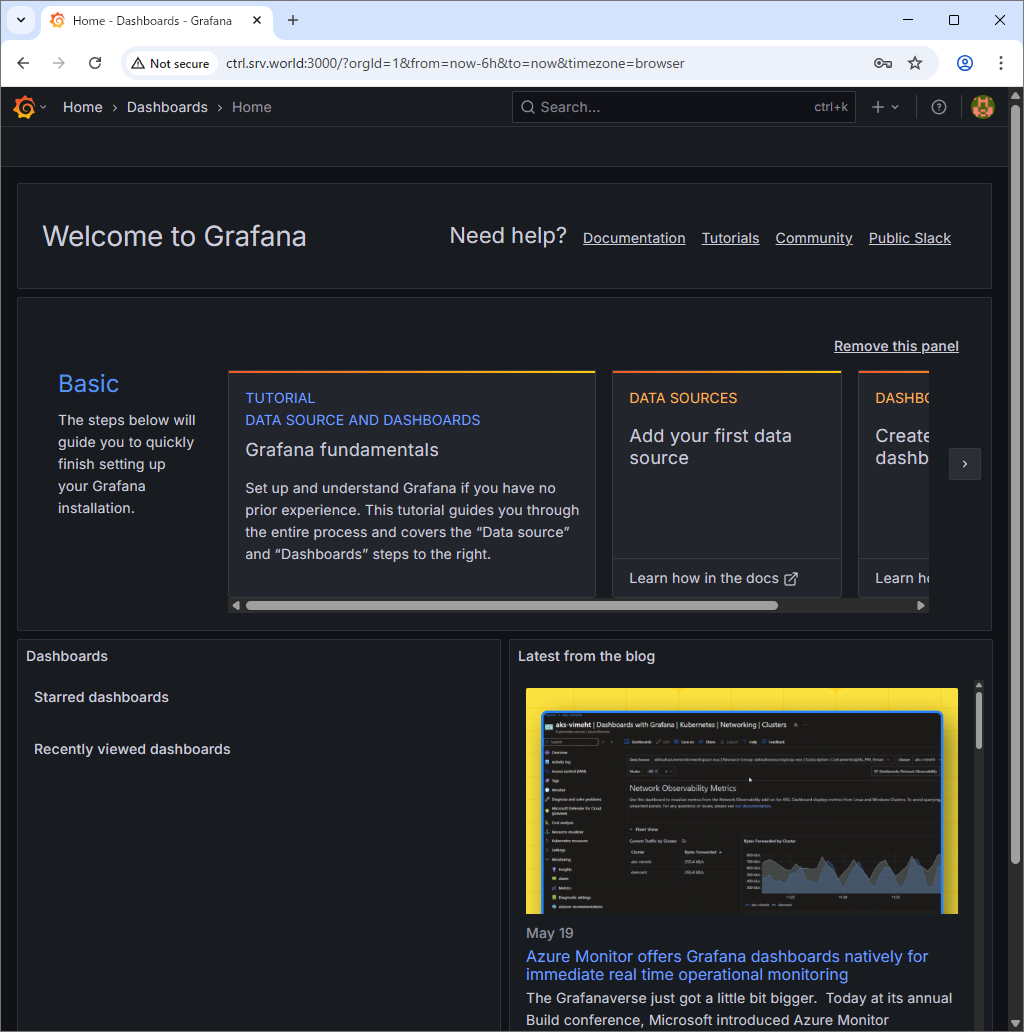The image size is (1024, 1032).
Task: Click the horizontal cards scrollbar thumb
Action: tap(512, 606)
